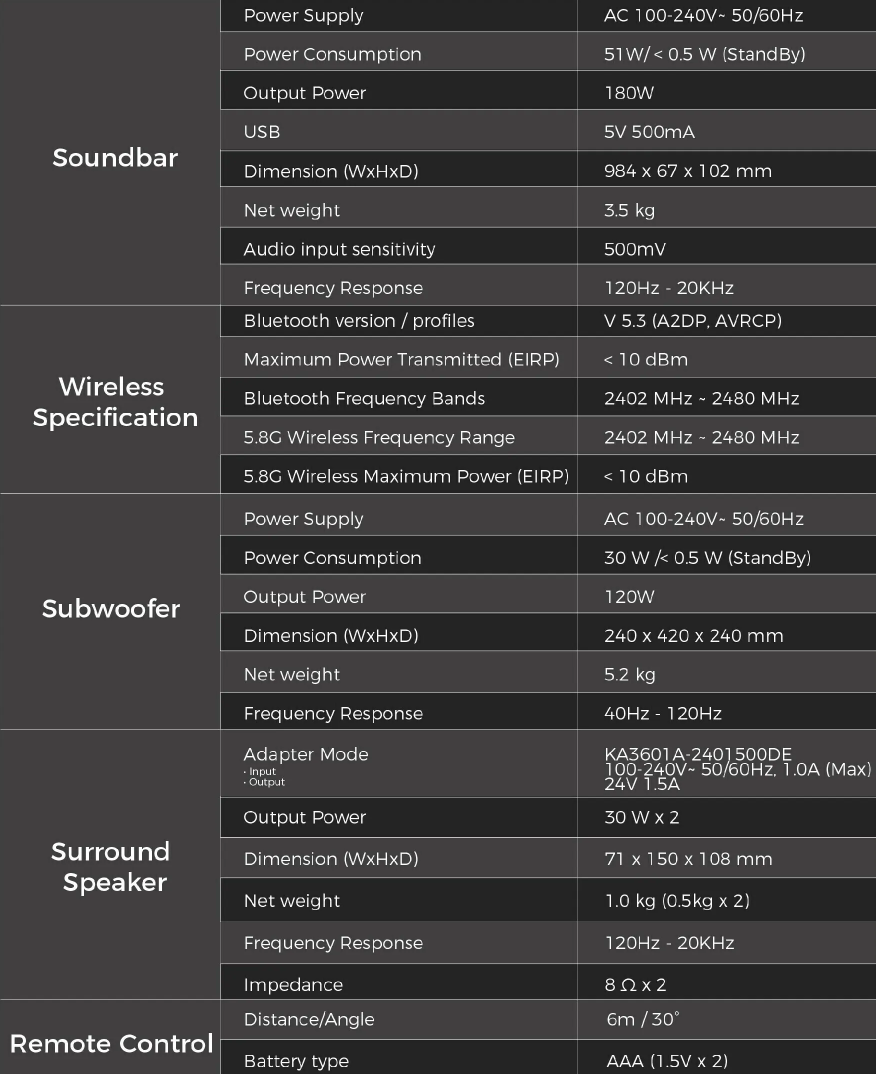Select the Wireless Specification section heading
This screenshot has height=1074, width=876.
[115, 402]
